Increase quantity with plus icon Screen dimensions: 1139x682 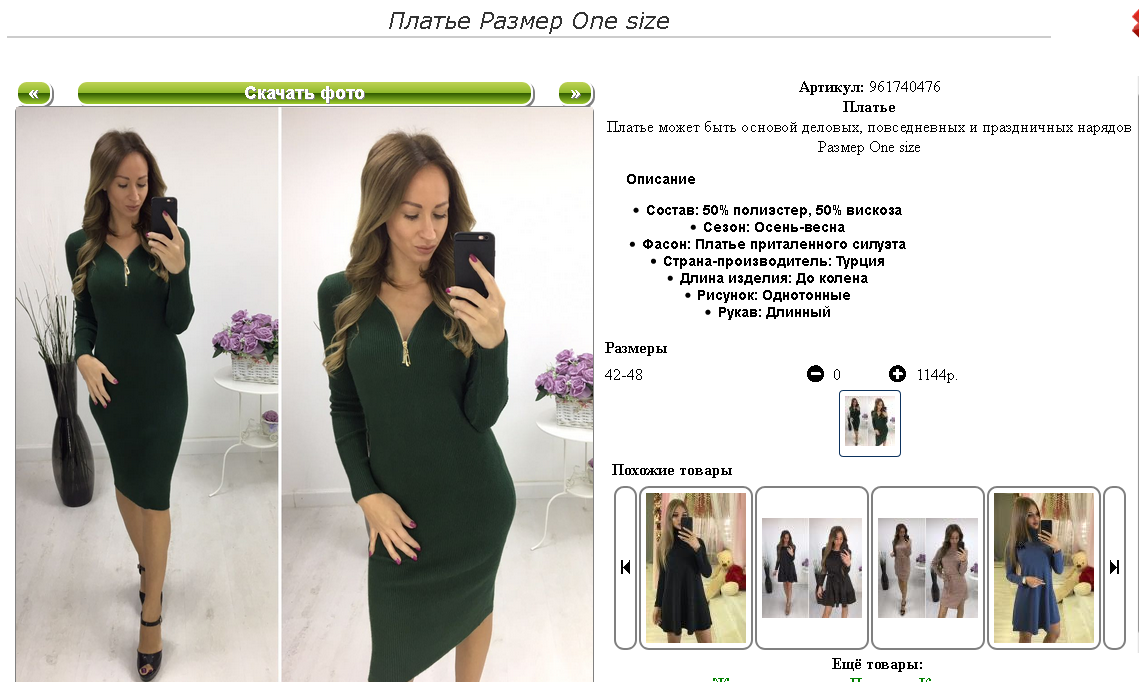point(897,374)
